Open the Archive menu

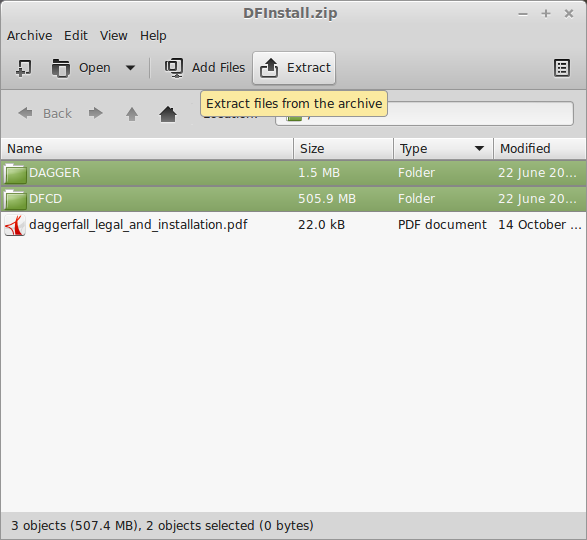click(30, 36)
